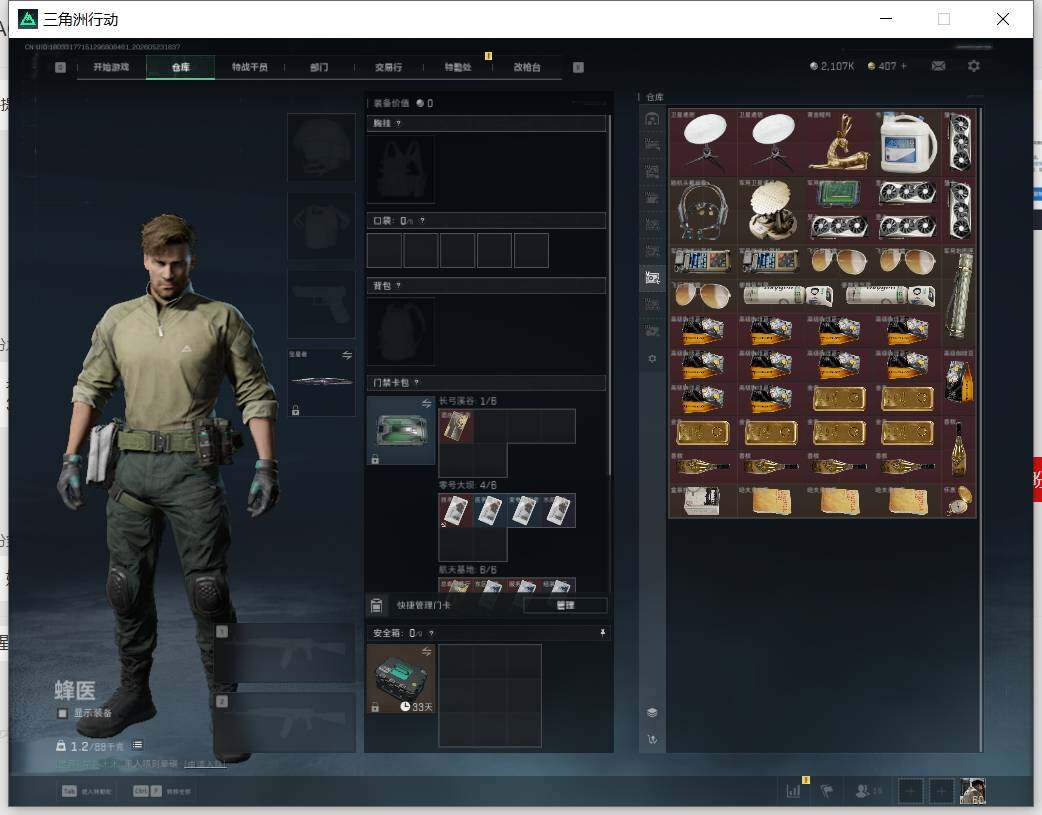The width and height of the screenshot is (1042, 815).
Task: Click the help mark beside 胸挂
Action: pos(398,124)
